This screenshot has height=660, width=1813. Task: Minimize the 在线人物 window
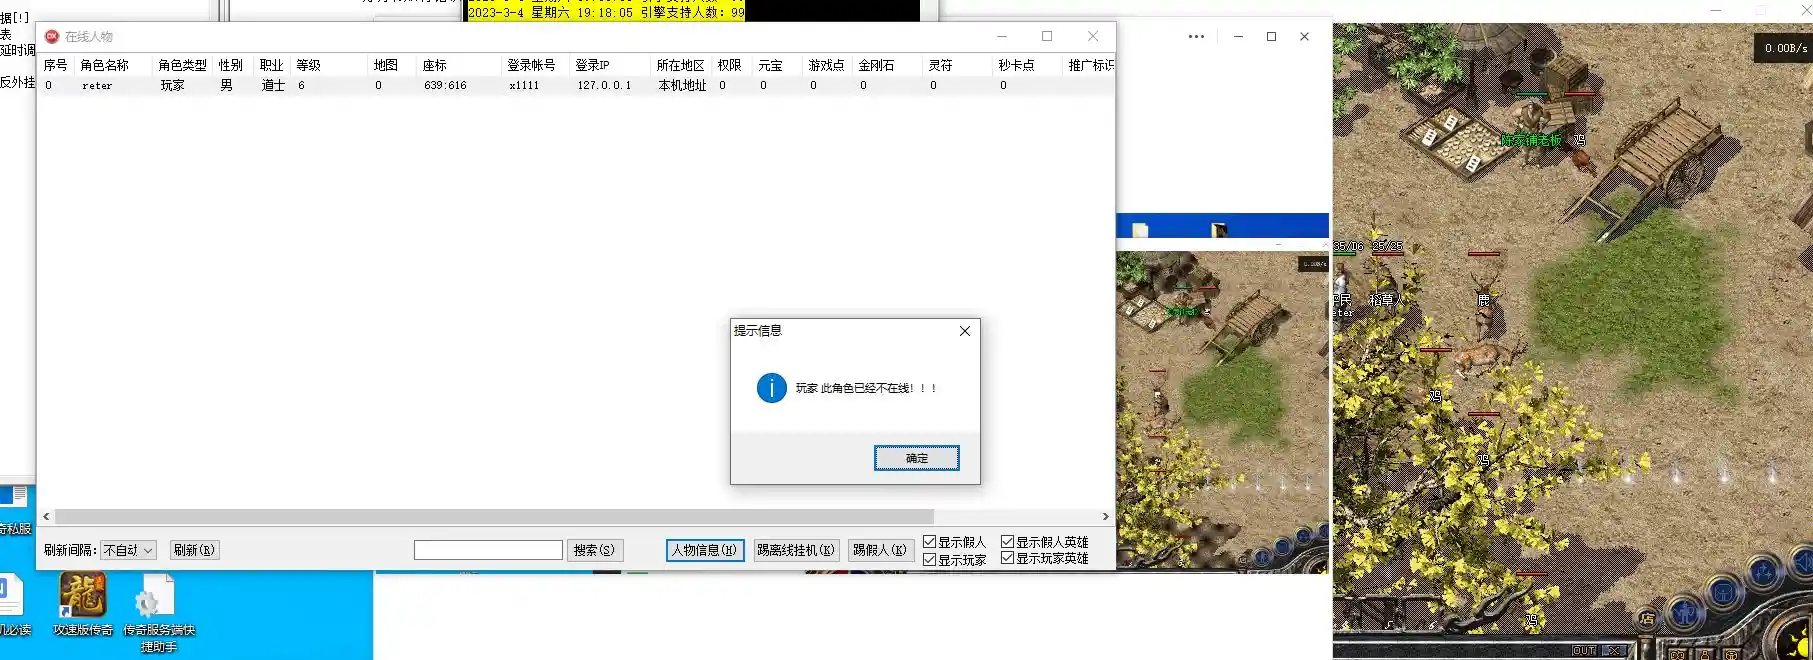[x=1001, y=36]
